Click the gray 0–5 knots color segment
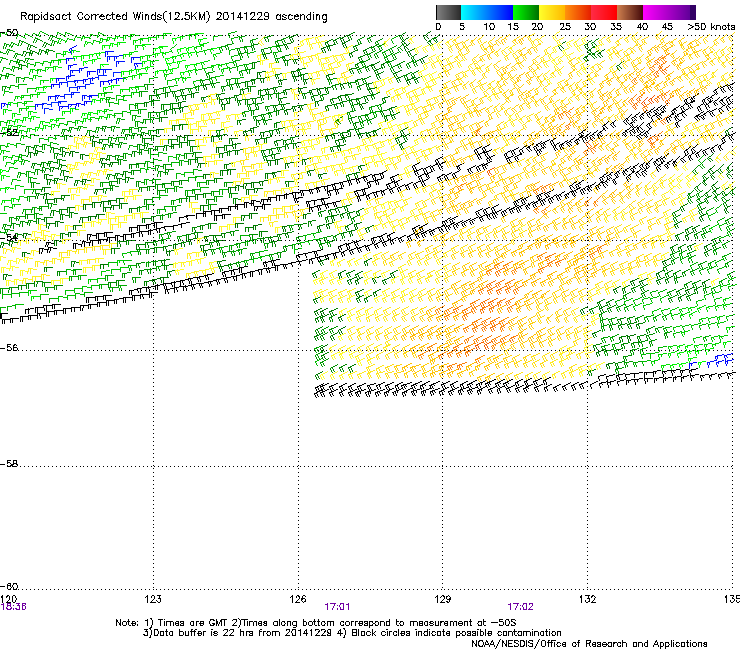The image size is (740, 650). click(x=448, y=12)
